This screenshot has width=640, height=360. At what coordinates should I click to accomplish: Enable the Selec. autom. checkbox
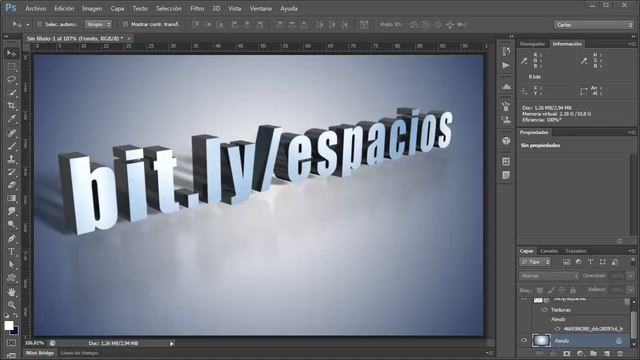[40, 24]
